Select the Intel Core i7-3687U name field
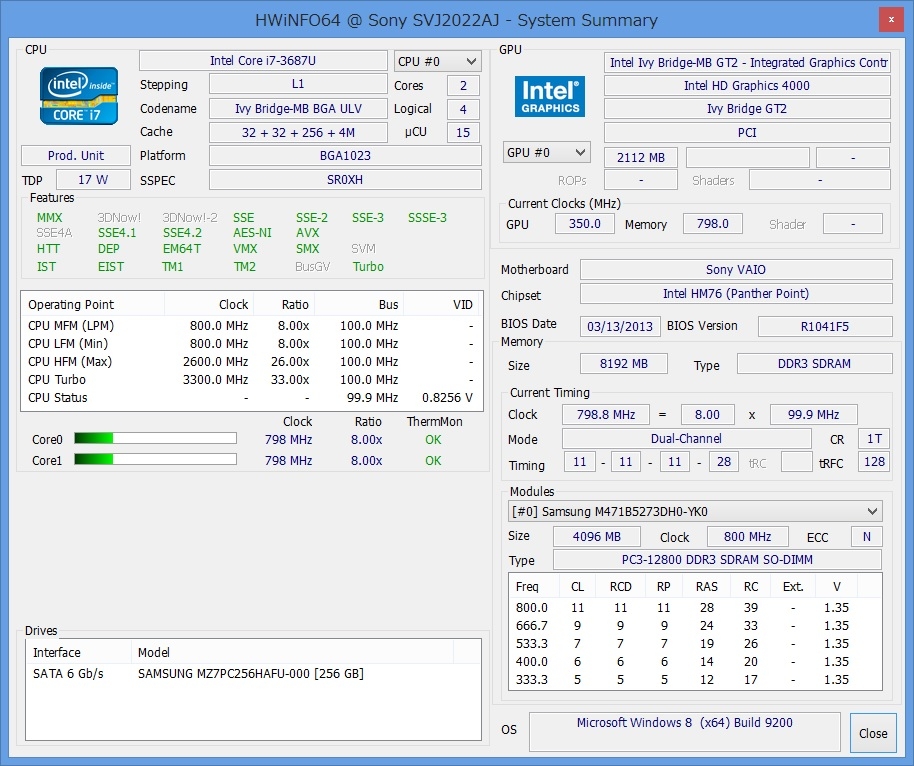 [263, 61]
